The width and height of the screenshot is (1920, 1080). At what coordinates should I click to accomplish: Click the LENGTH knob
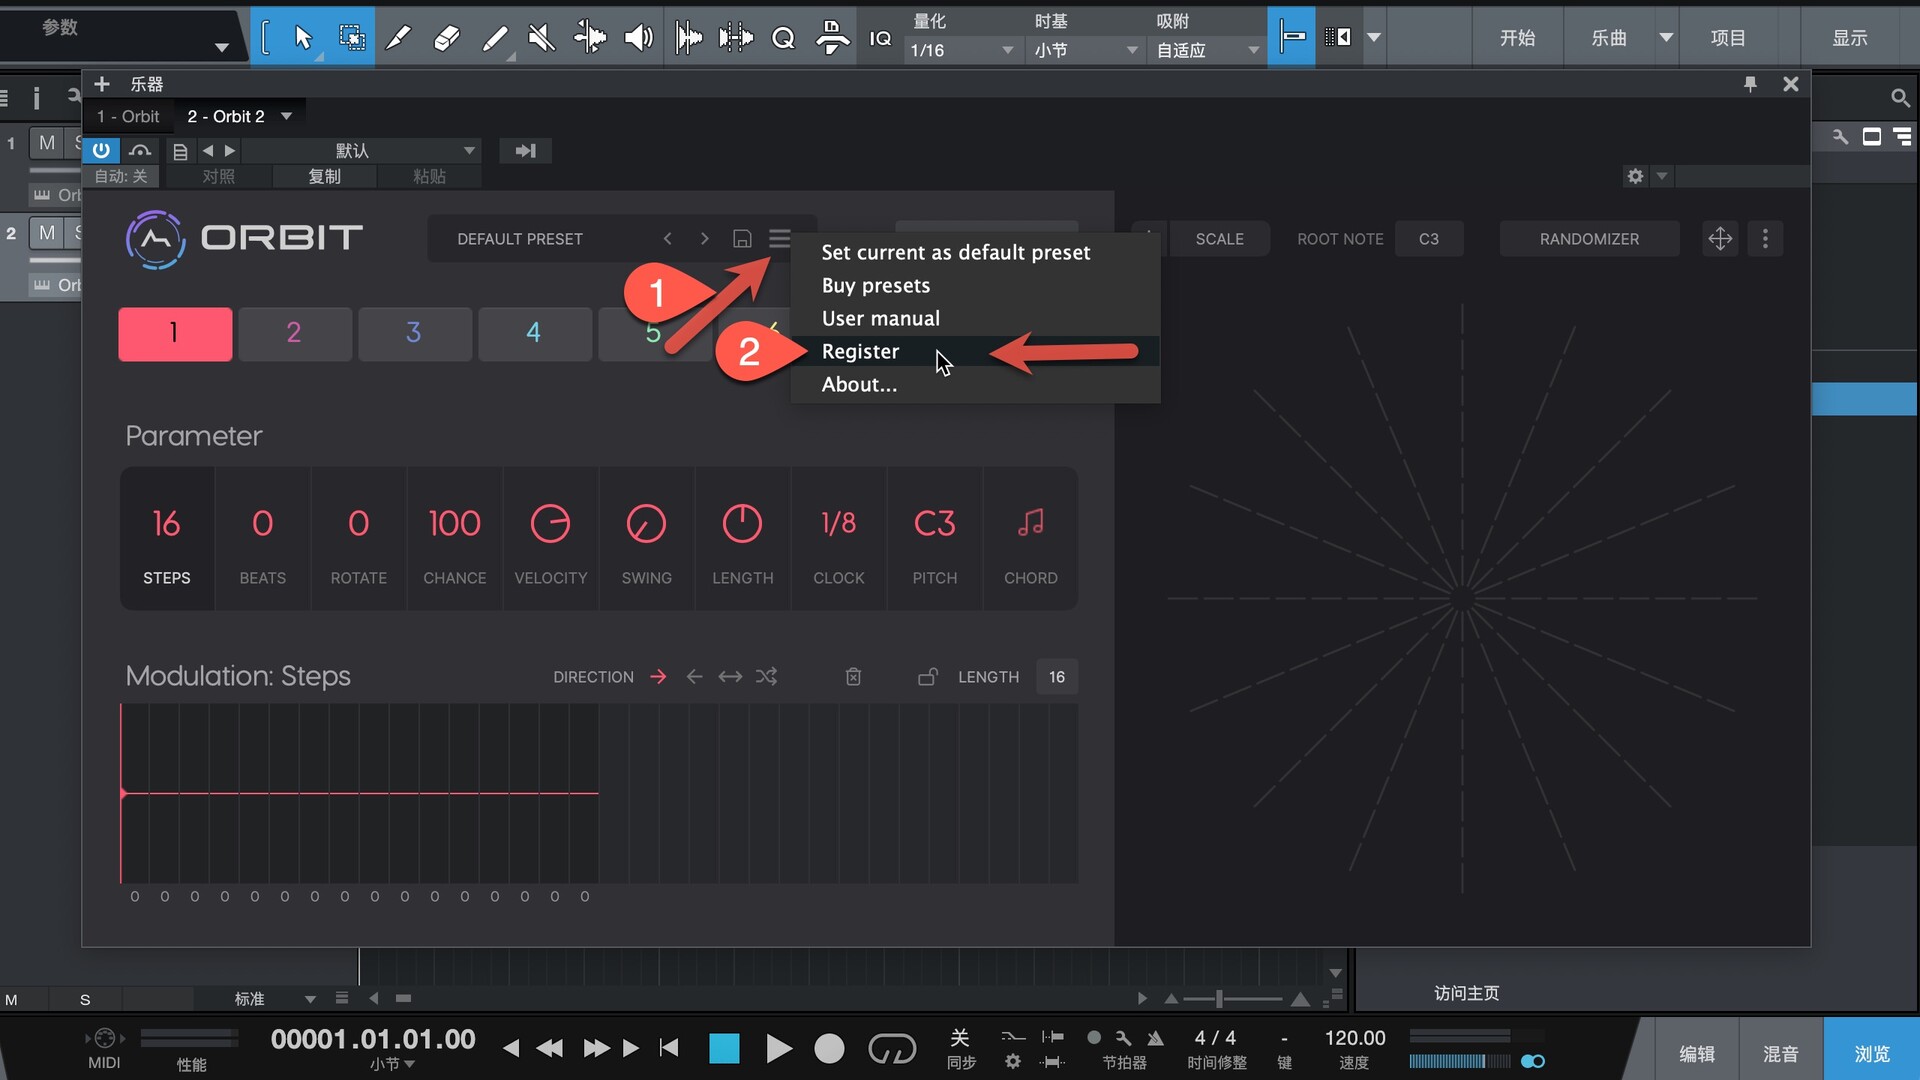(x=742, y=524)
